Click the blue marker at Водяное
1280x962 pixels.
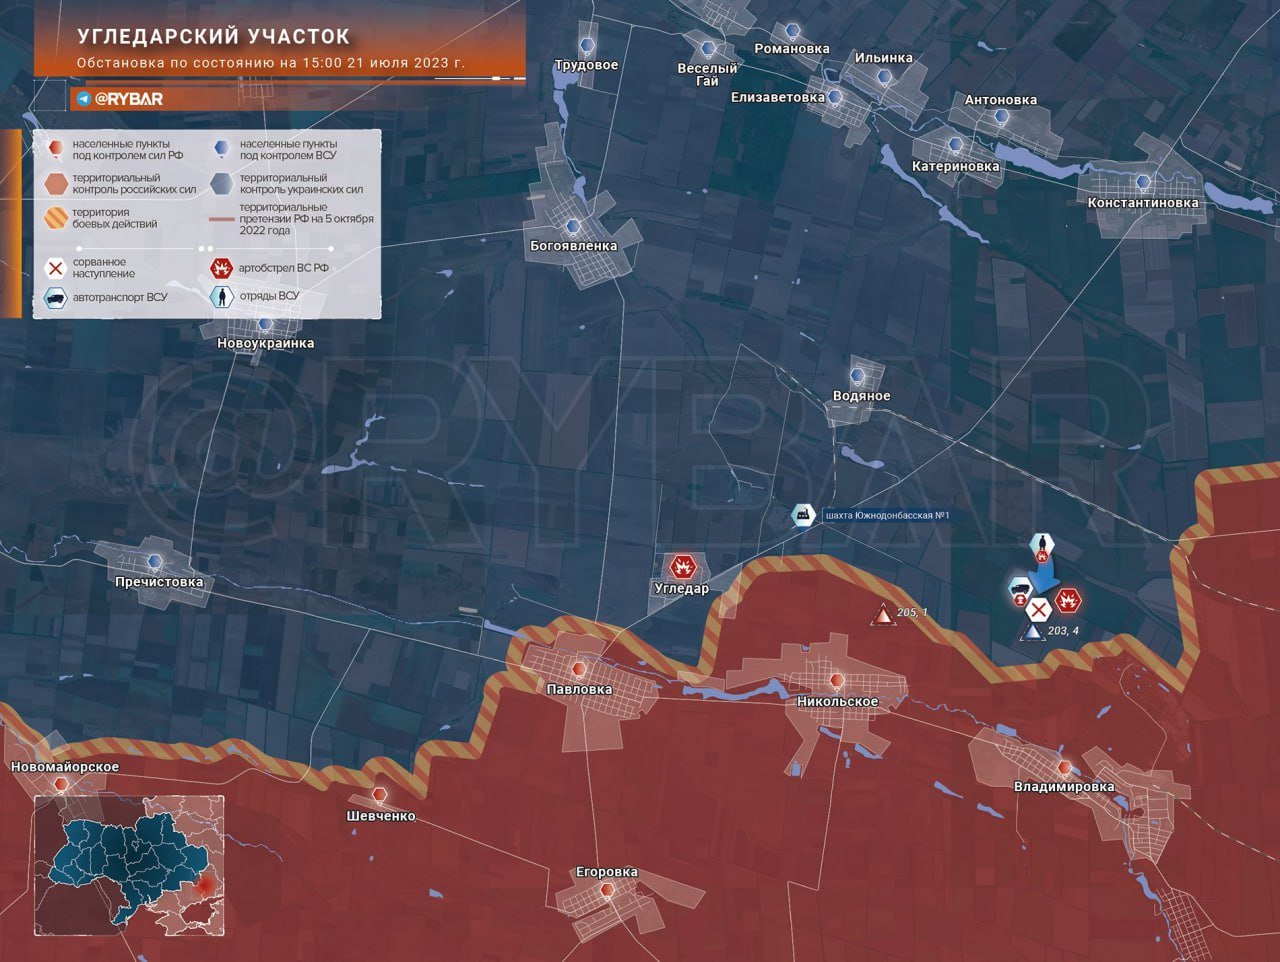coord(857,376)
